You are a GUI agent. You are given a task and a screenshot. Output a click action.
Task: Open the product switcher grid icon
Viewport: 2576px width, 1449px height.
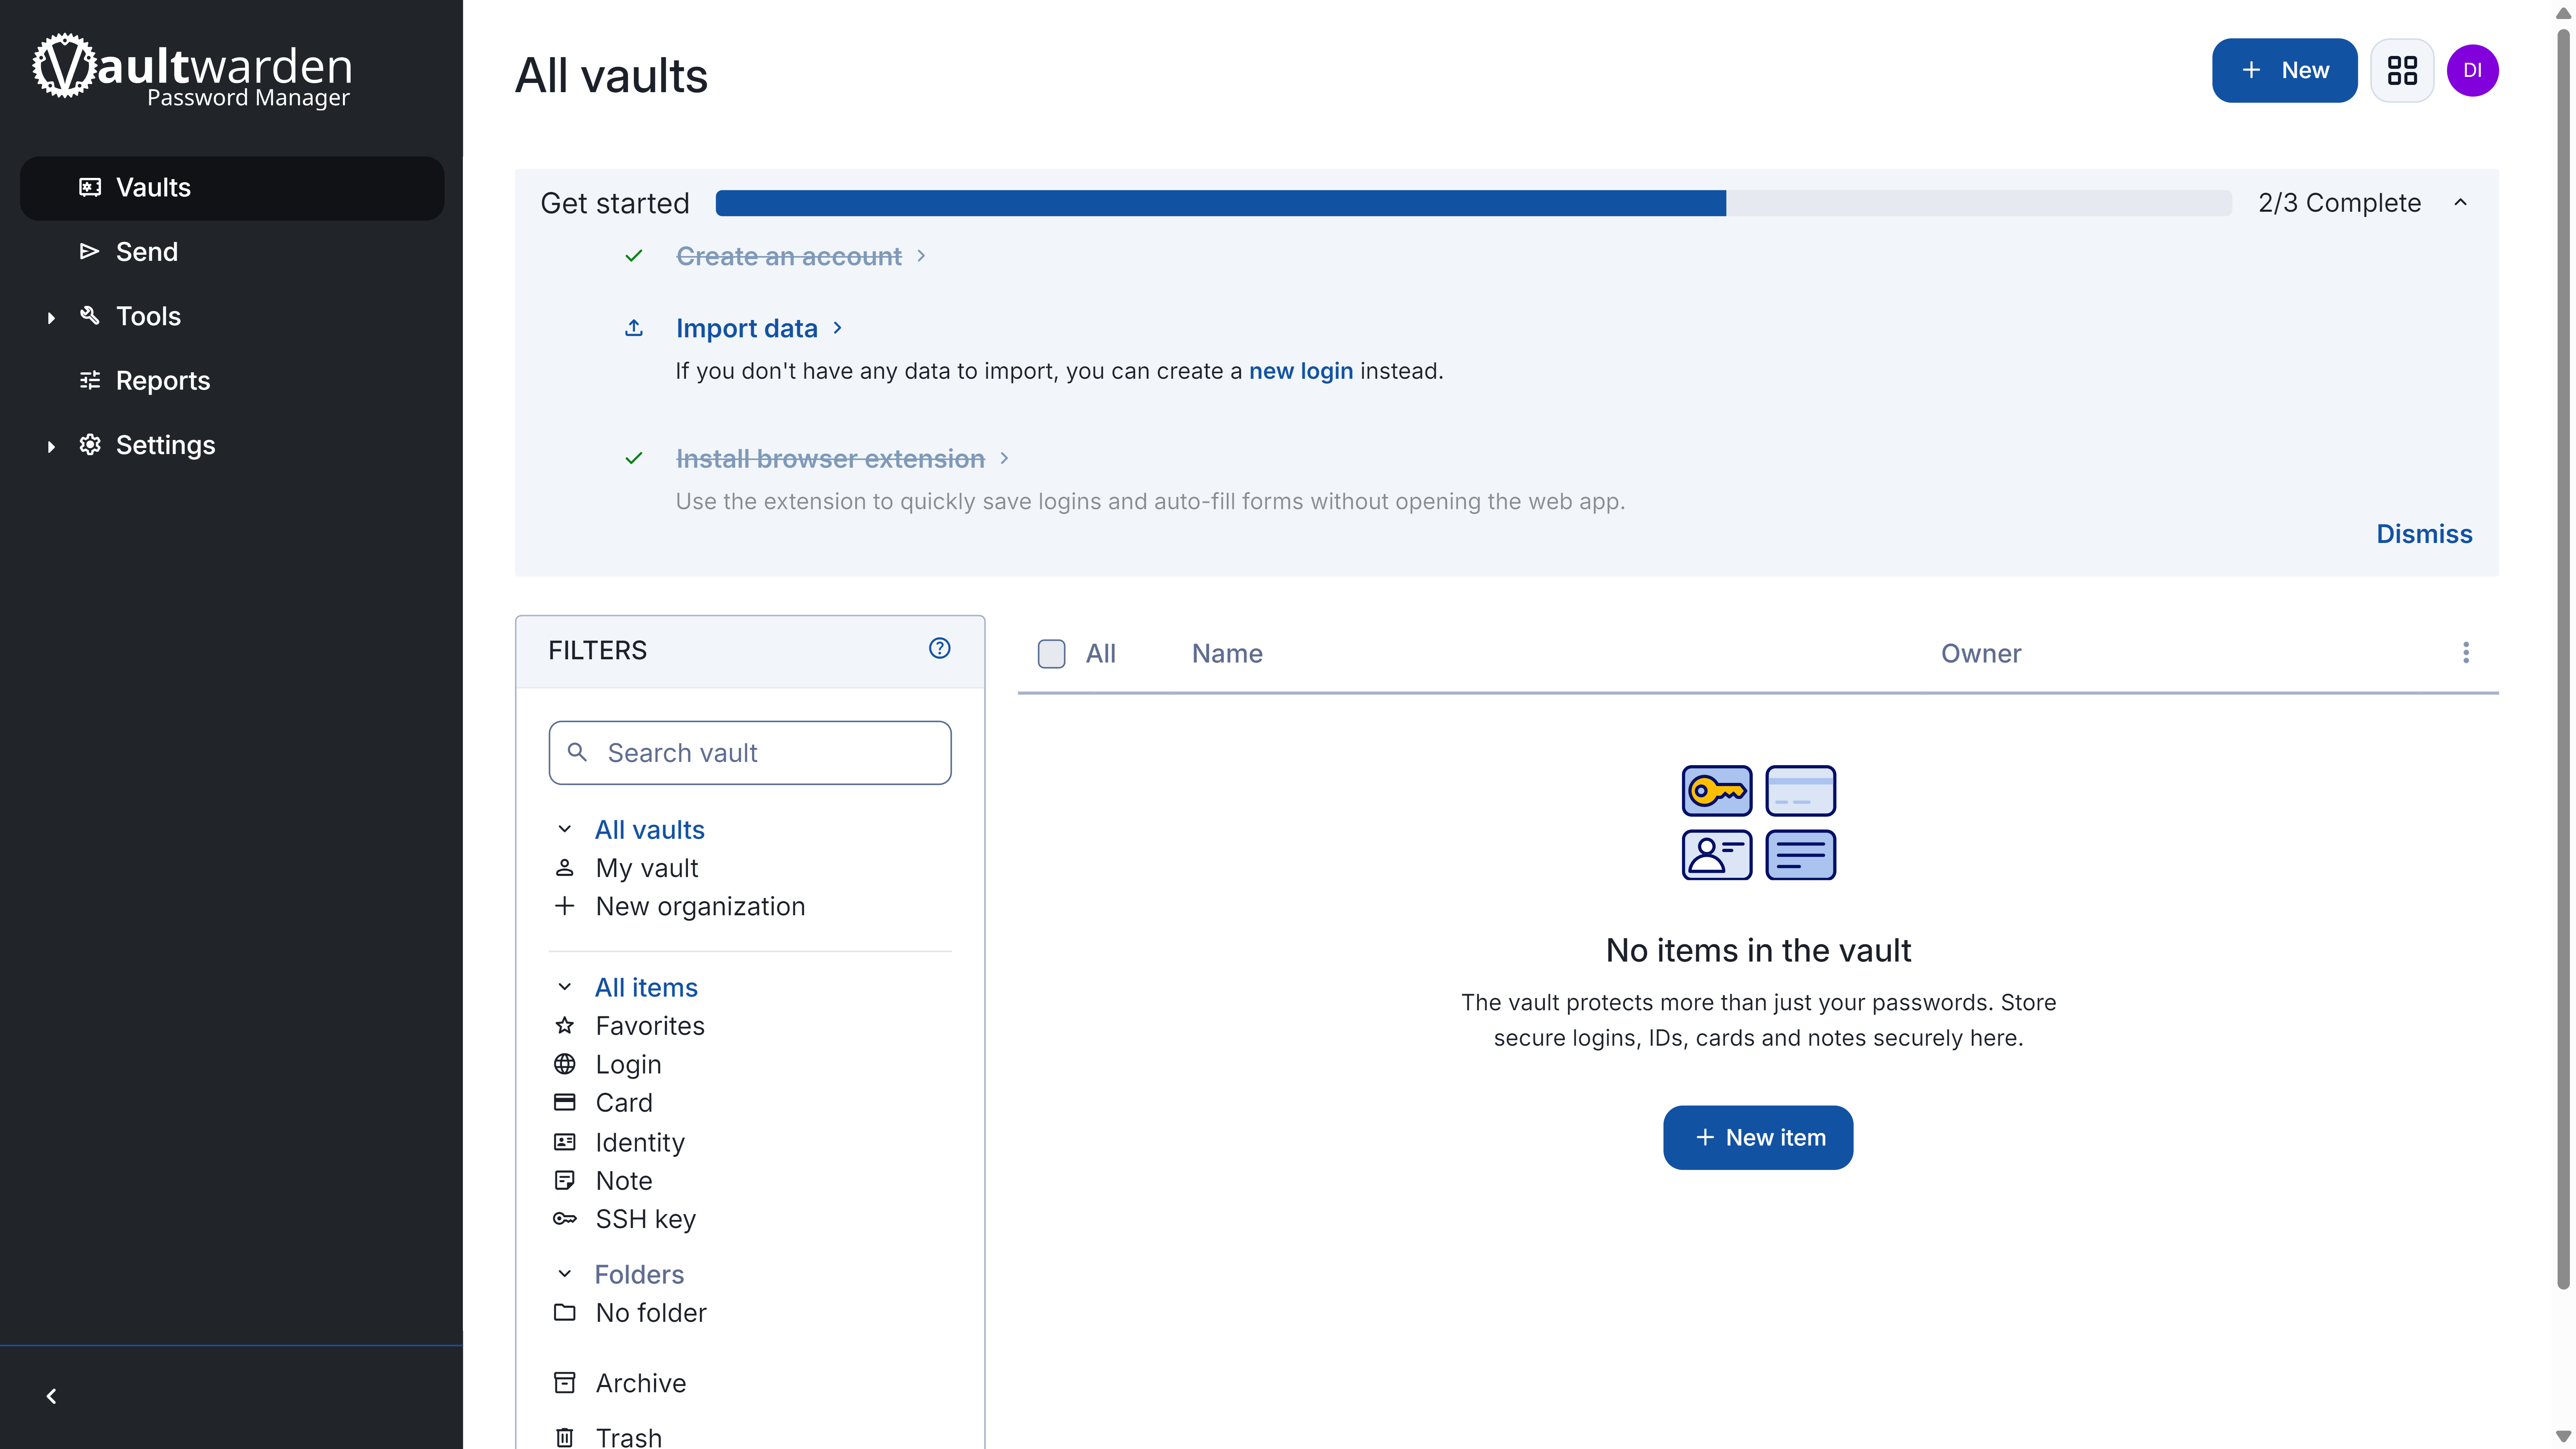tap(2402, 70)
